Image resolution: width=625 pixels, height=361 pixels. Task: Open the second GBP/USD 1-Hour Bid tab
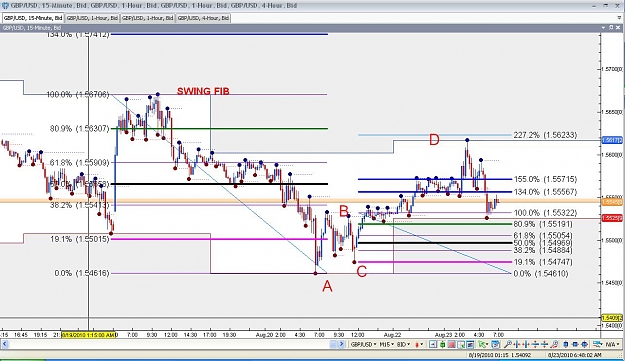(148, 18)
